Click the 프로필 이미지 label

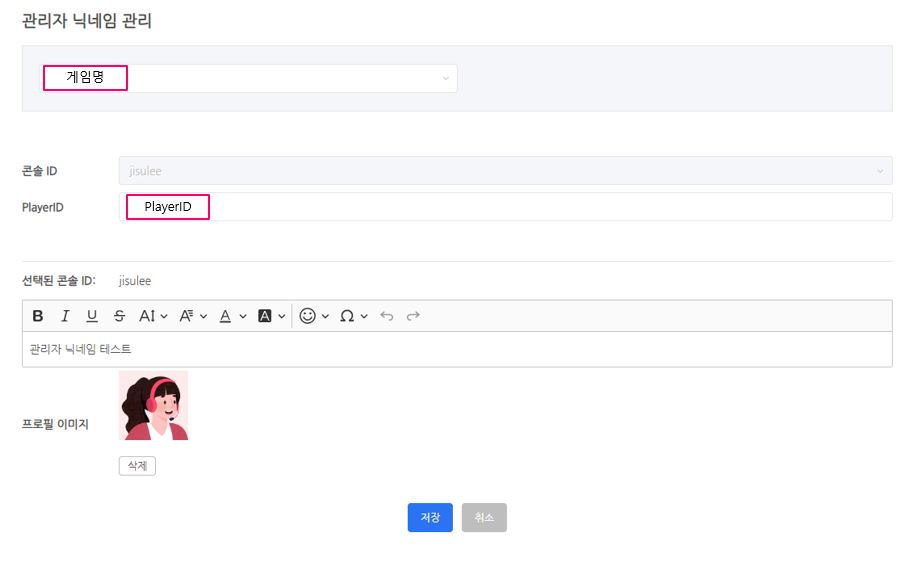coord(55,424)
